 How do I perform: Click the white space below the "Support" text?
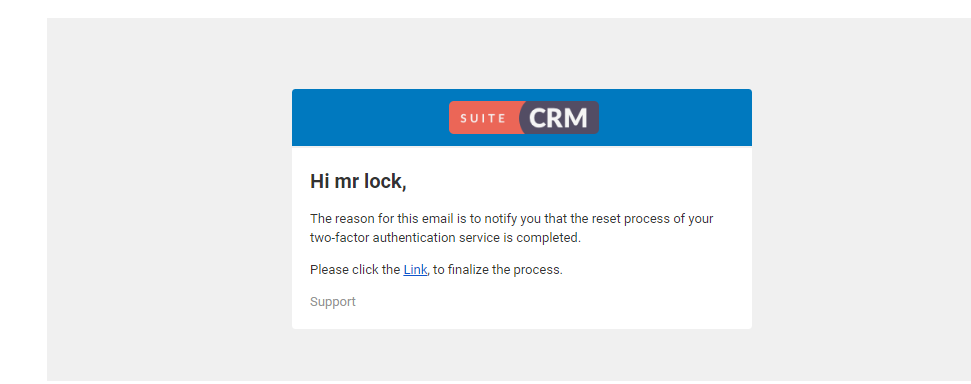coord(522,319)
